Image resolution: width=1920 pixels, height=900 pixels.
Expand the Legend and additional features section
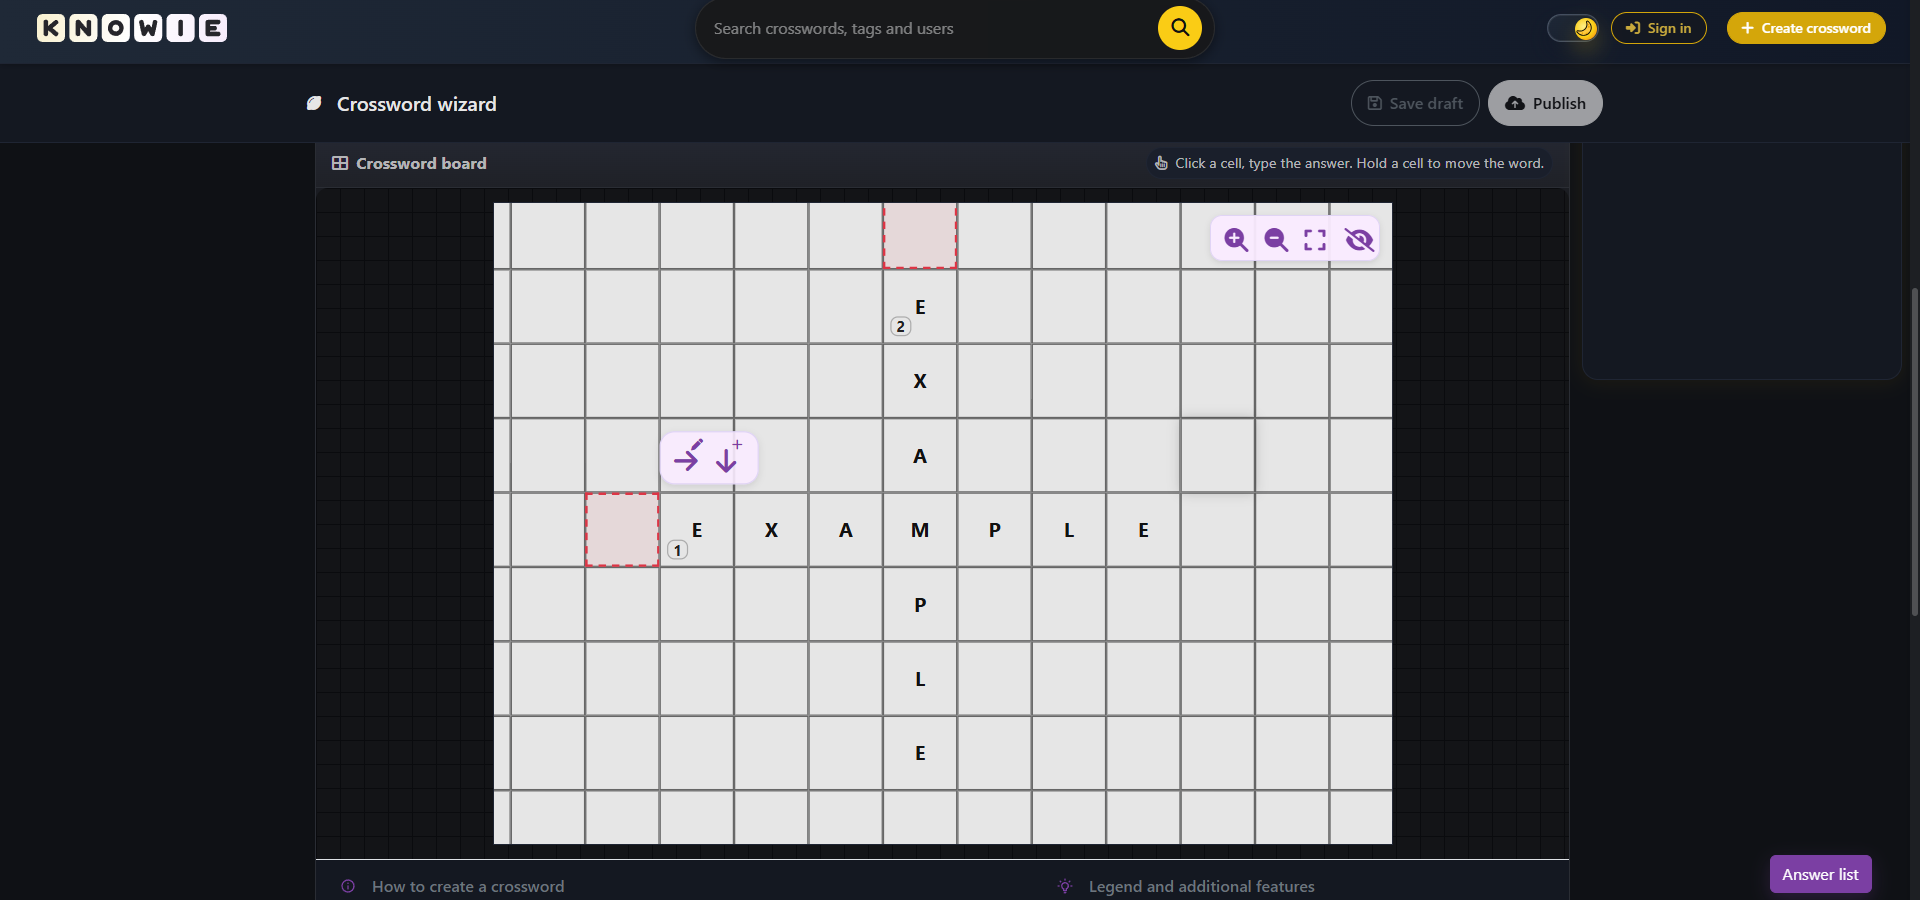[x=1200, y=886]
